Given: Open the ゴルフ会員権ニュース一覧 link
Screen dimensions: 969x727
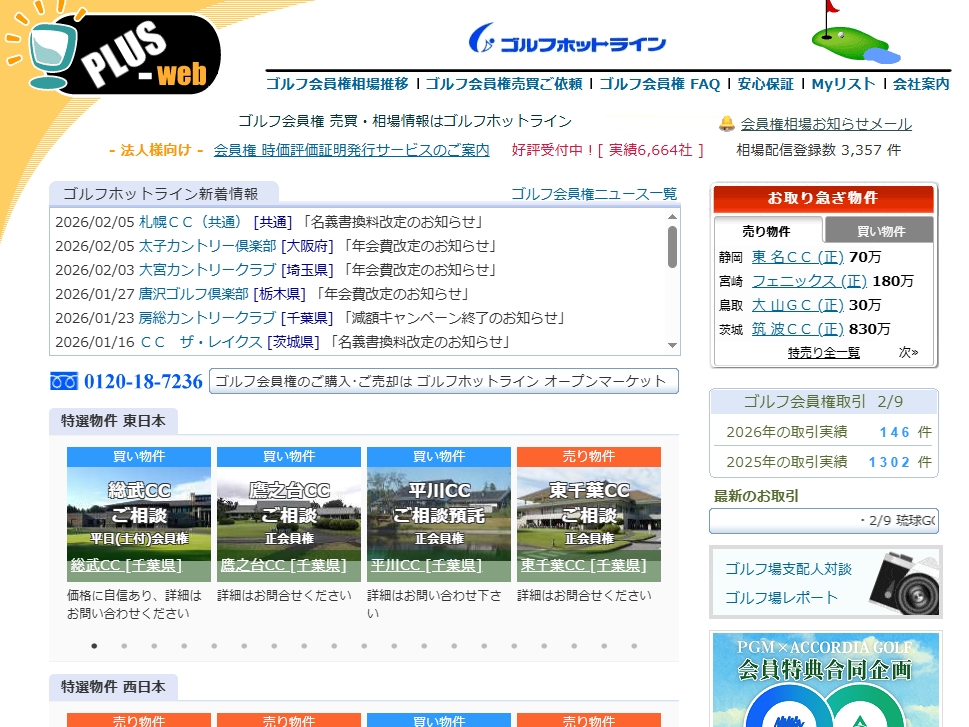Looking at the screenshot, I should click(594, 194).
